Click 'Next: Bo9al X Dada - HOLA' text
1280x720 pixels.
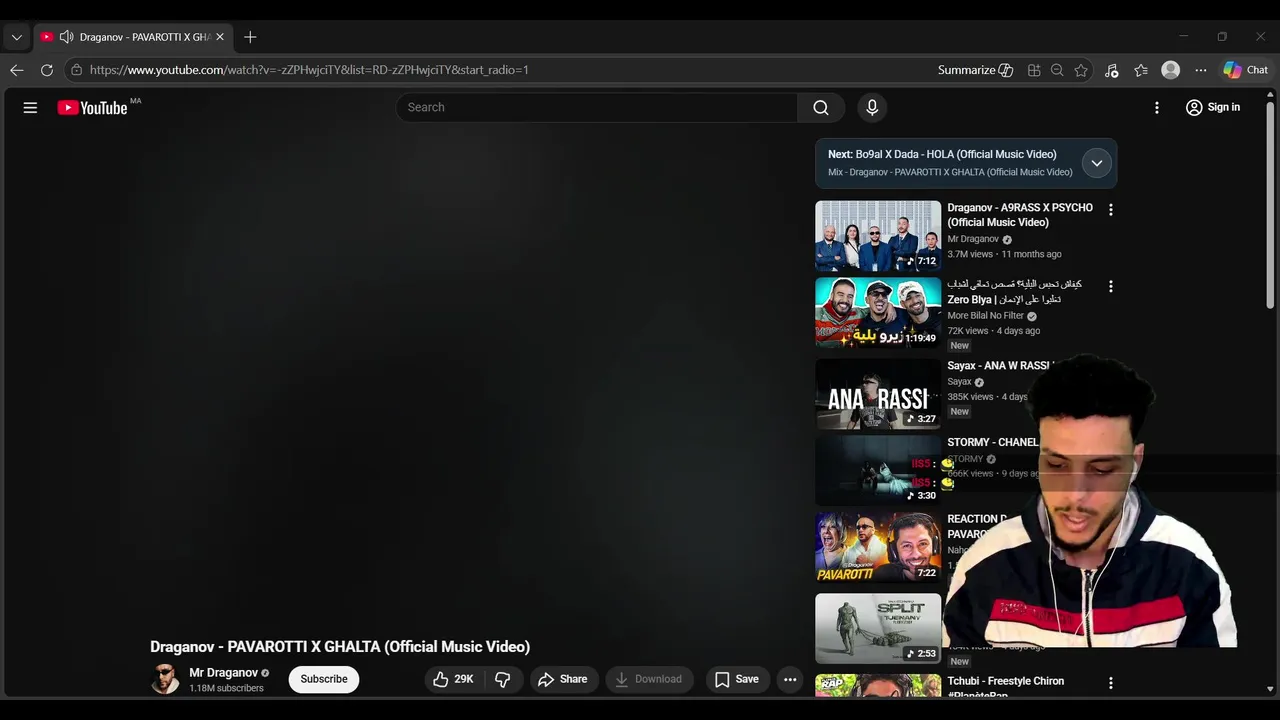click(x=942, y=155)
